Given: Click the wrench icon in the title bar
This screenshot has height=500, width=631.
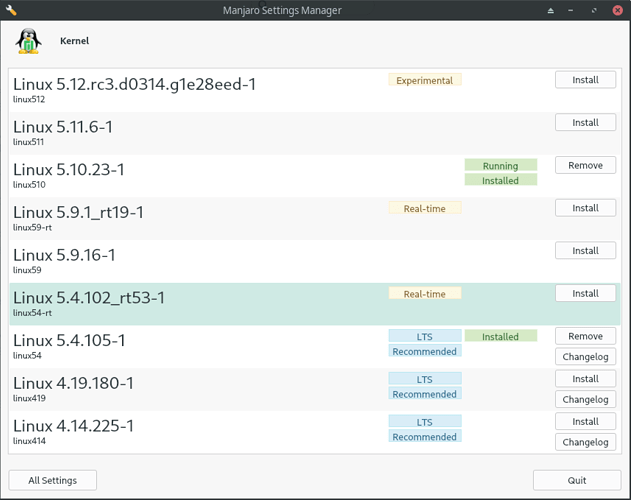Looking at the screenshot, I should point(11,10).
